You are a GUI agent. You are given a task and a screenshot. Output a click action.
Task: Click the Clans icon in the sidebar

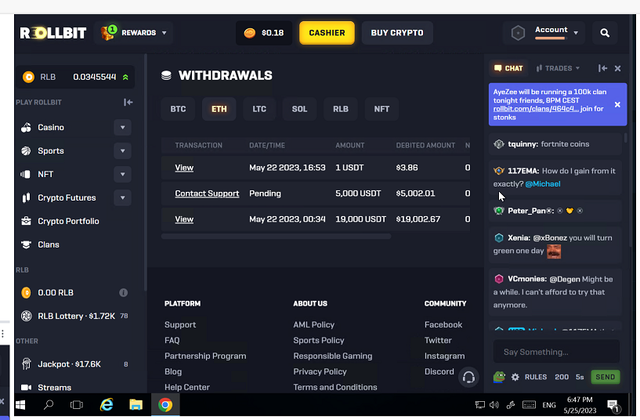click(x=26, y=244)
